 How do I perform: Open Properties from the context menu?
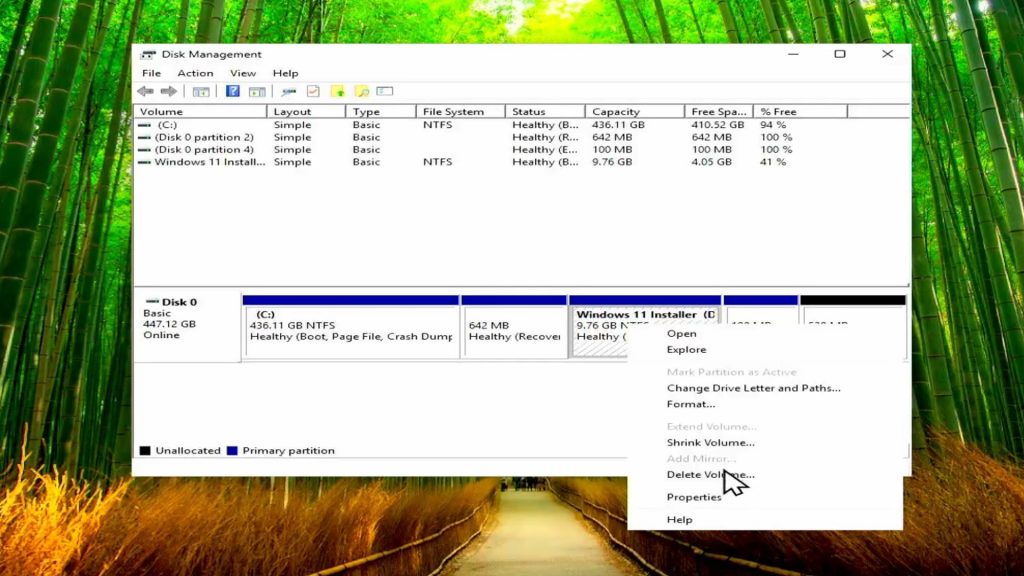point(694,497)
